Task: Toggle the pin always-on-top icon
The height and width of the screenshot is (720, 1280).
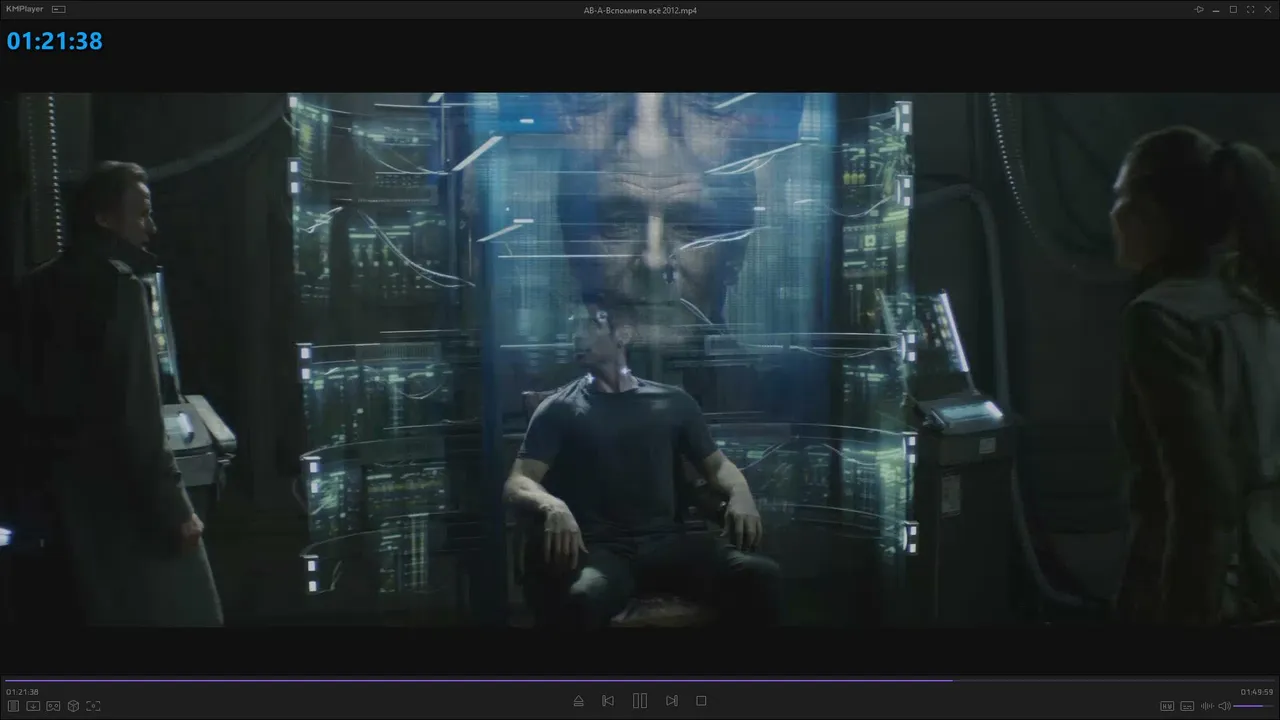Action: [1199, 9]
